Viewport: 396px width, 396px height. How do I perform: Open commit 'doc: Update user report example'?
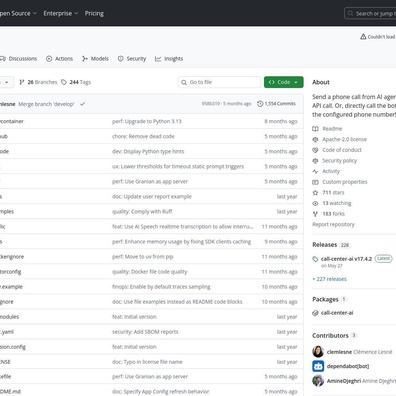tap(152, 197)
